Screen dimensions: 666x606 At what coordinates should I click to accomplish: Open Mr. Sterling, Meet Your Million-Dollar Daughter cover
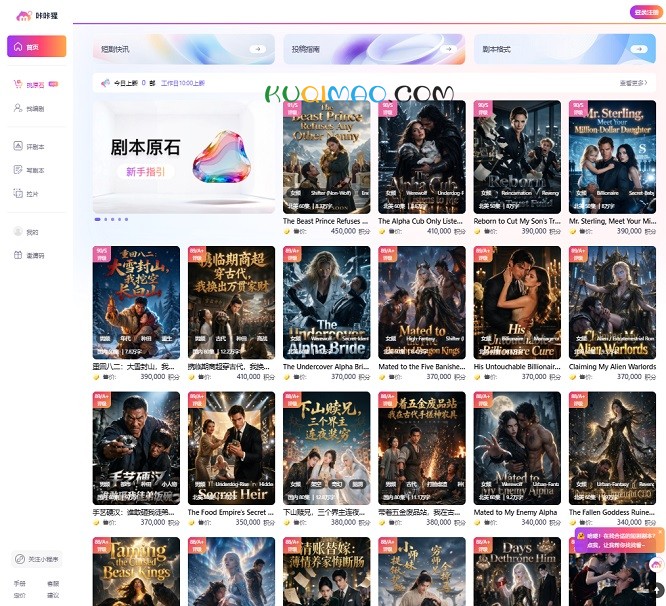612,157
